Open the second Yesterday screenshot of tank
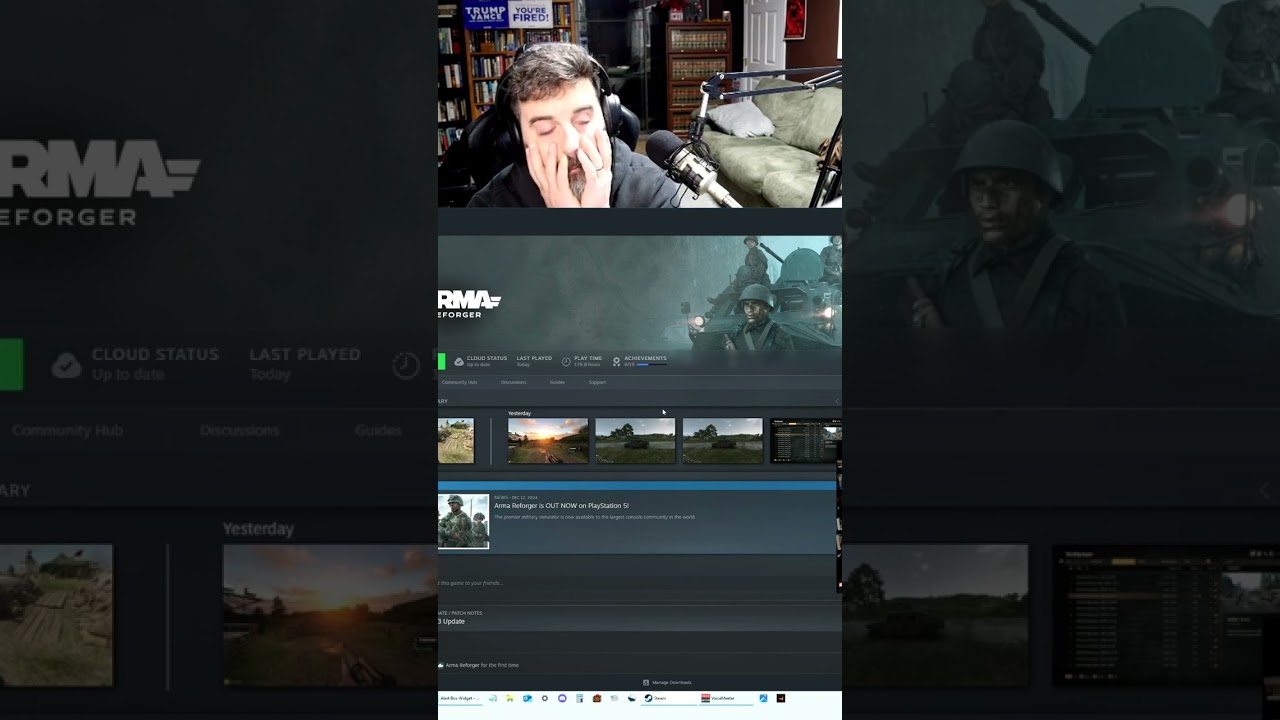 pyautogui.click(x=635, y=441)
